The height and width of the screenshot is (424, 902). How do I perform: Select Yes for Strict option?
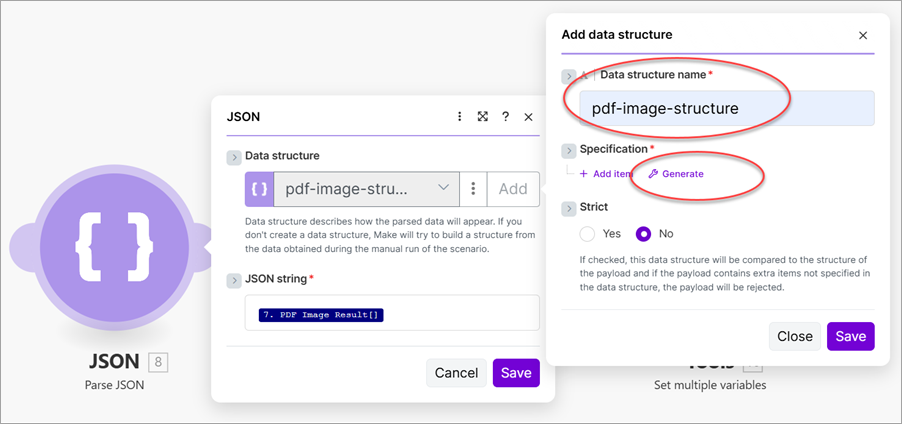click(x=590, y=234)
